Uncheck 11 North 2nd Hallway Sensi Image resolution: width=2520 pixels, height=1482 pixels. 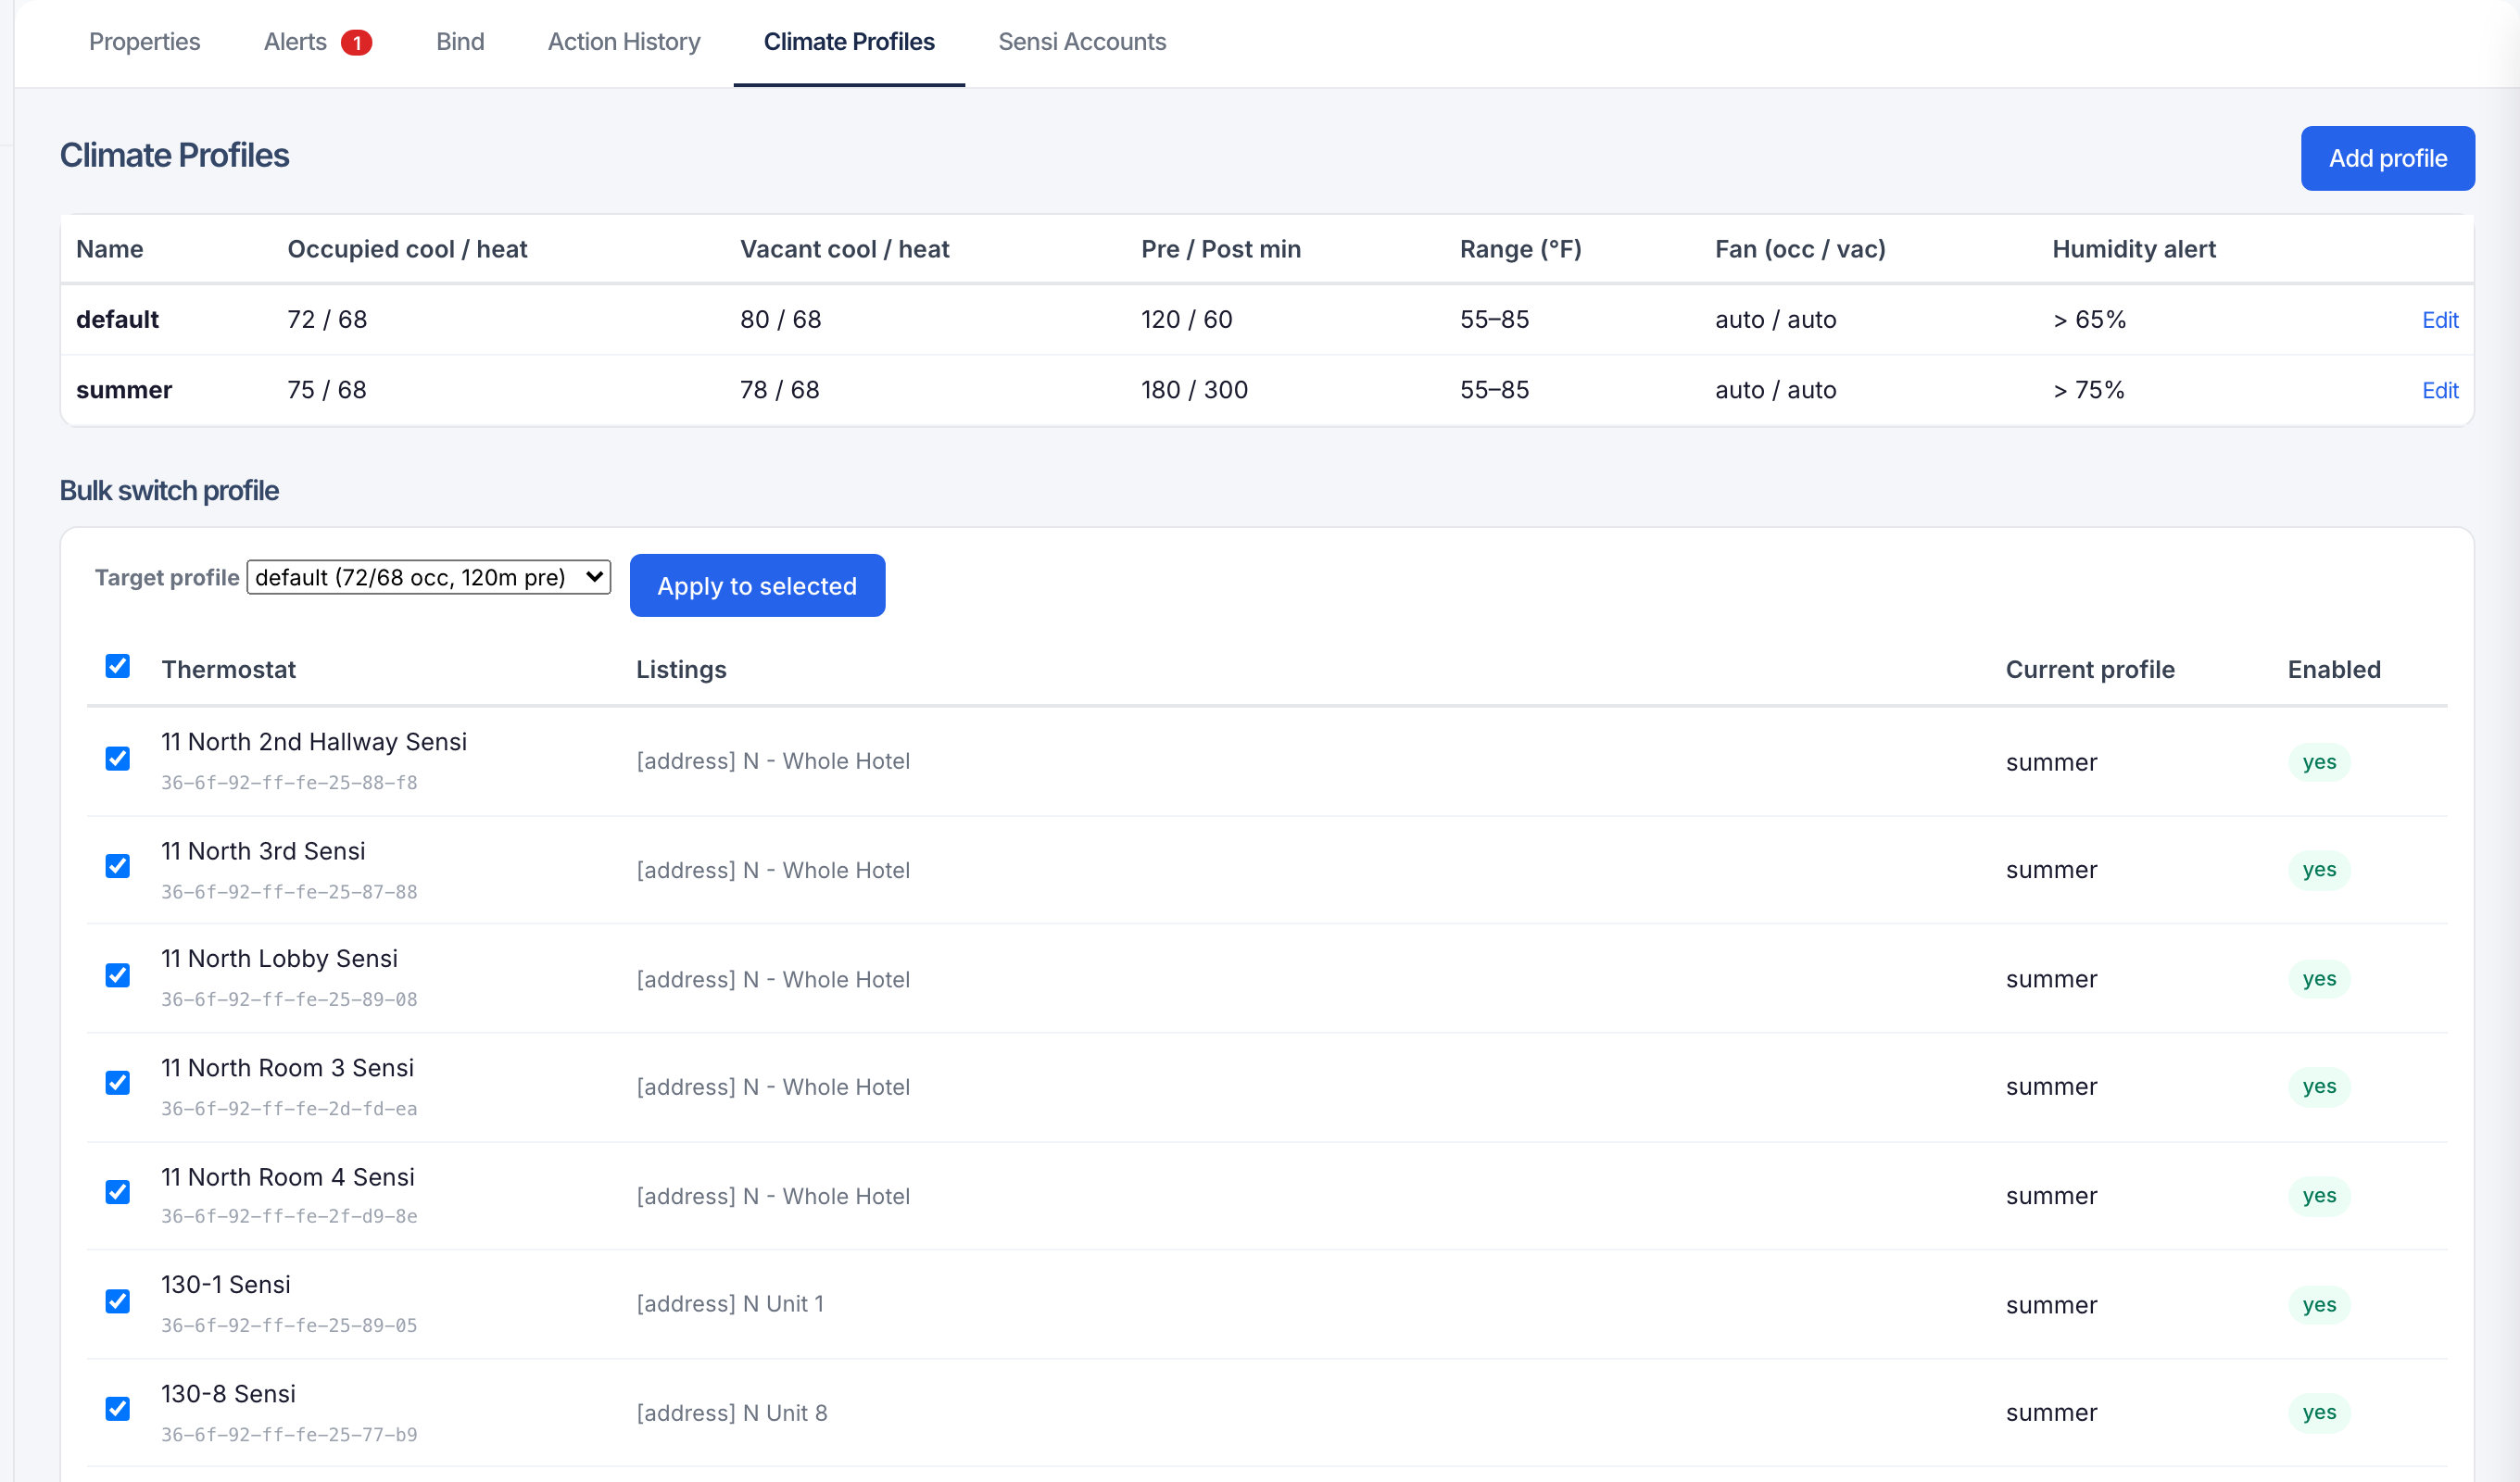(118, 759)
